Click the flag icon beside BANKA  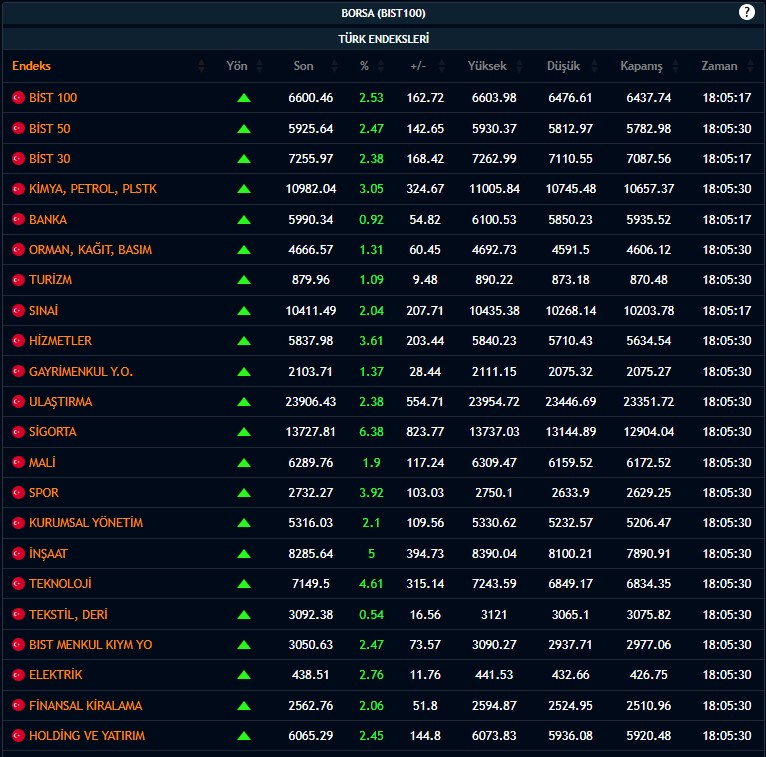18,220
